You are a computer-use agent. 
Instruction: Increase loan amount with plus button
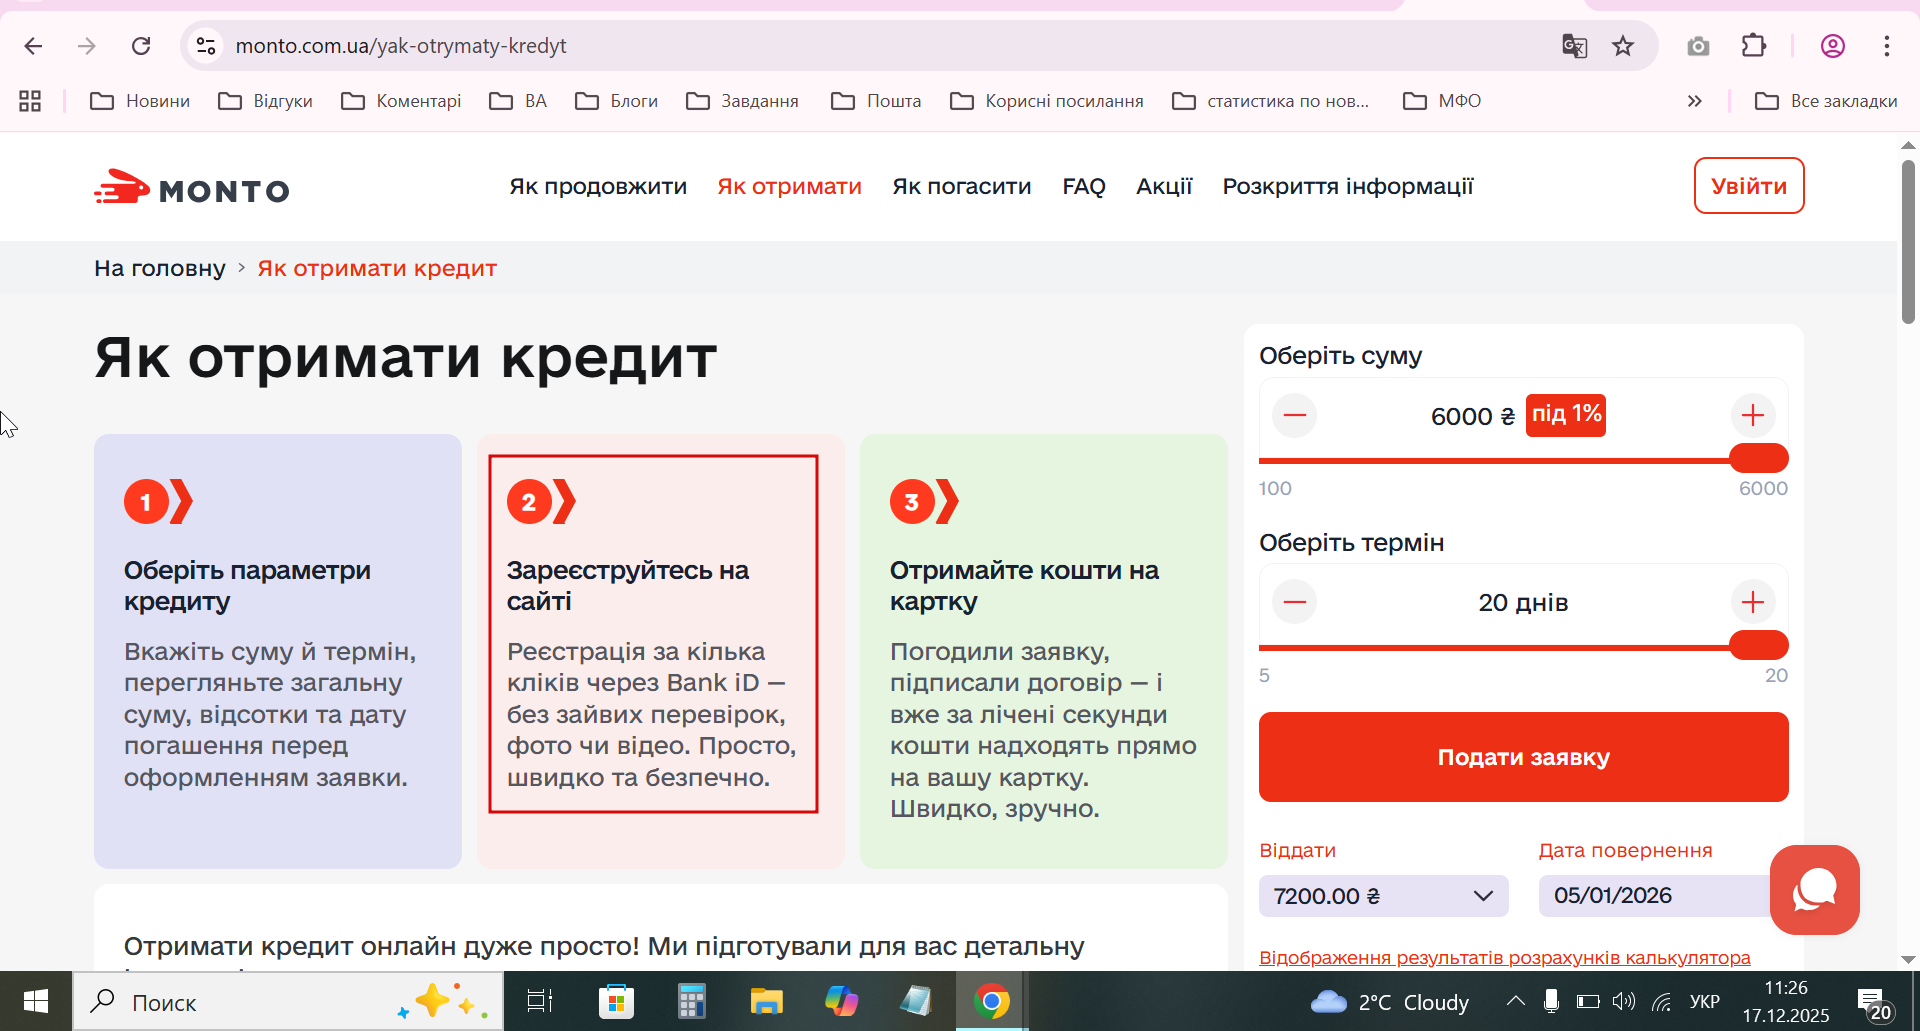[1752, 415]
